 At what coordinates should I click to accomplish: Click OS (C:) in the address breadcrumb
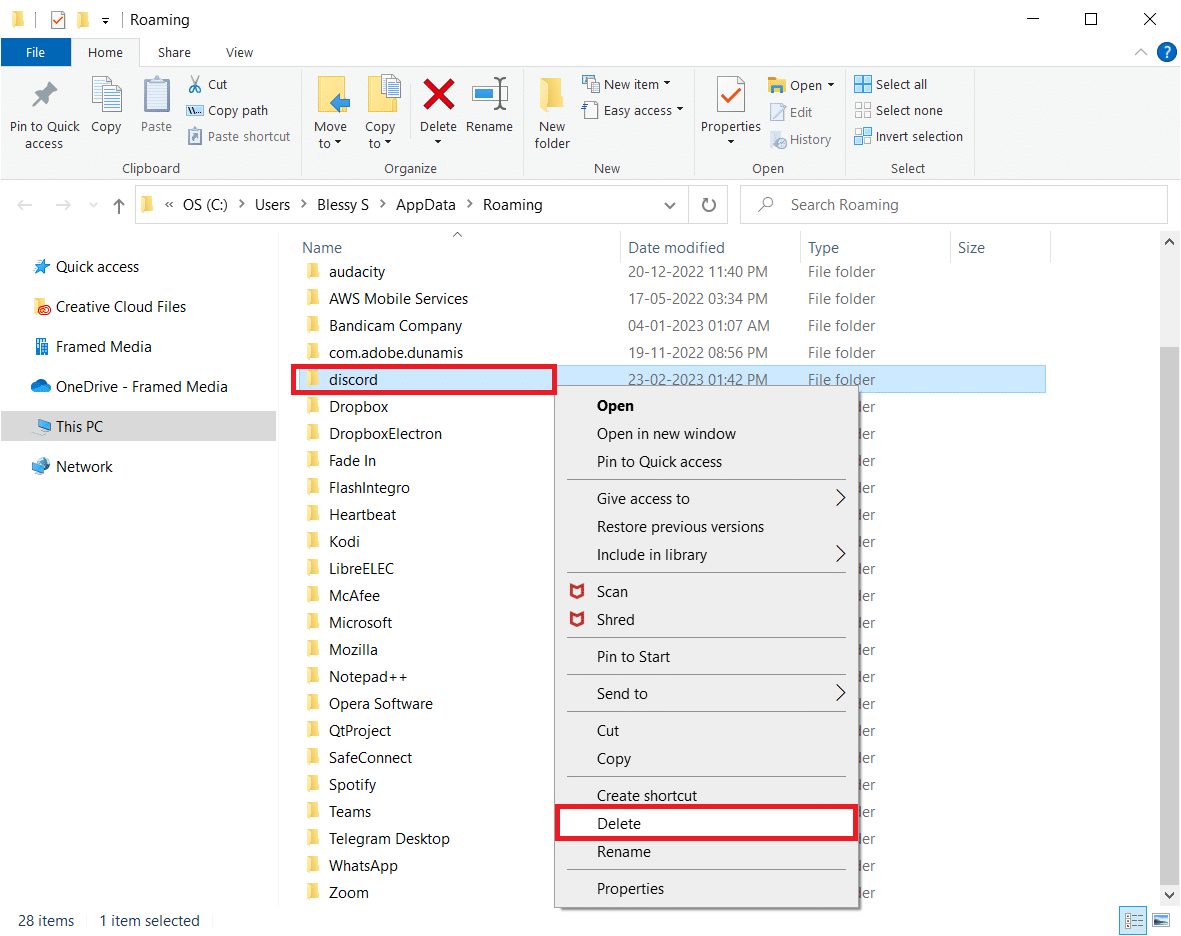pyautogui.click(x=205, y=205)
